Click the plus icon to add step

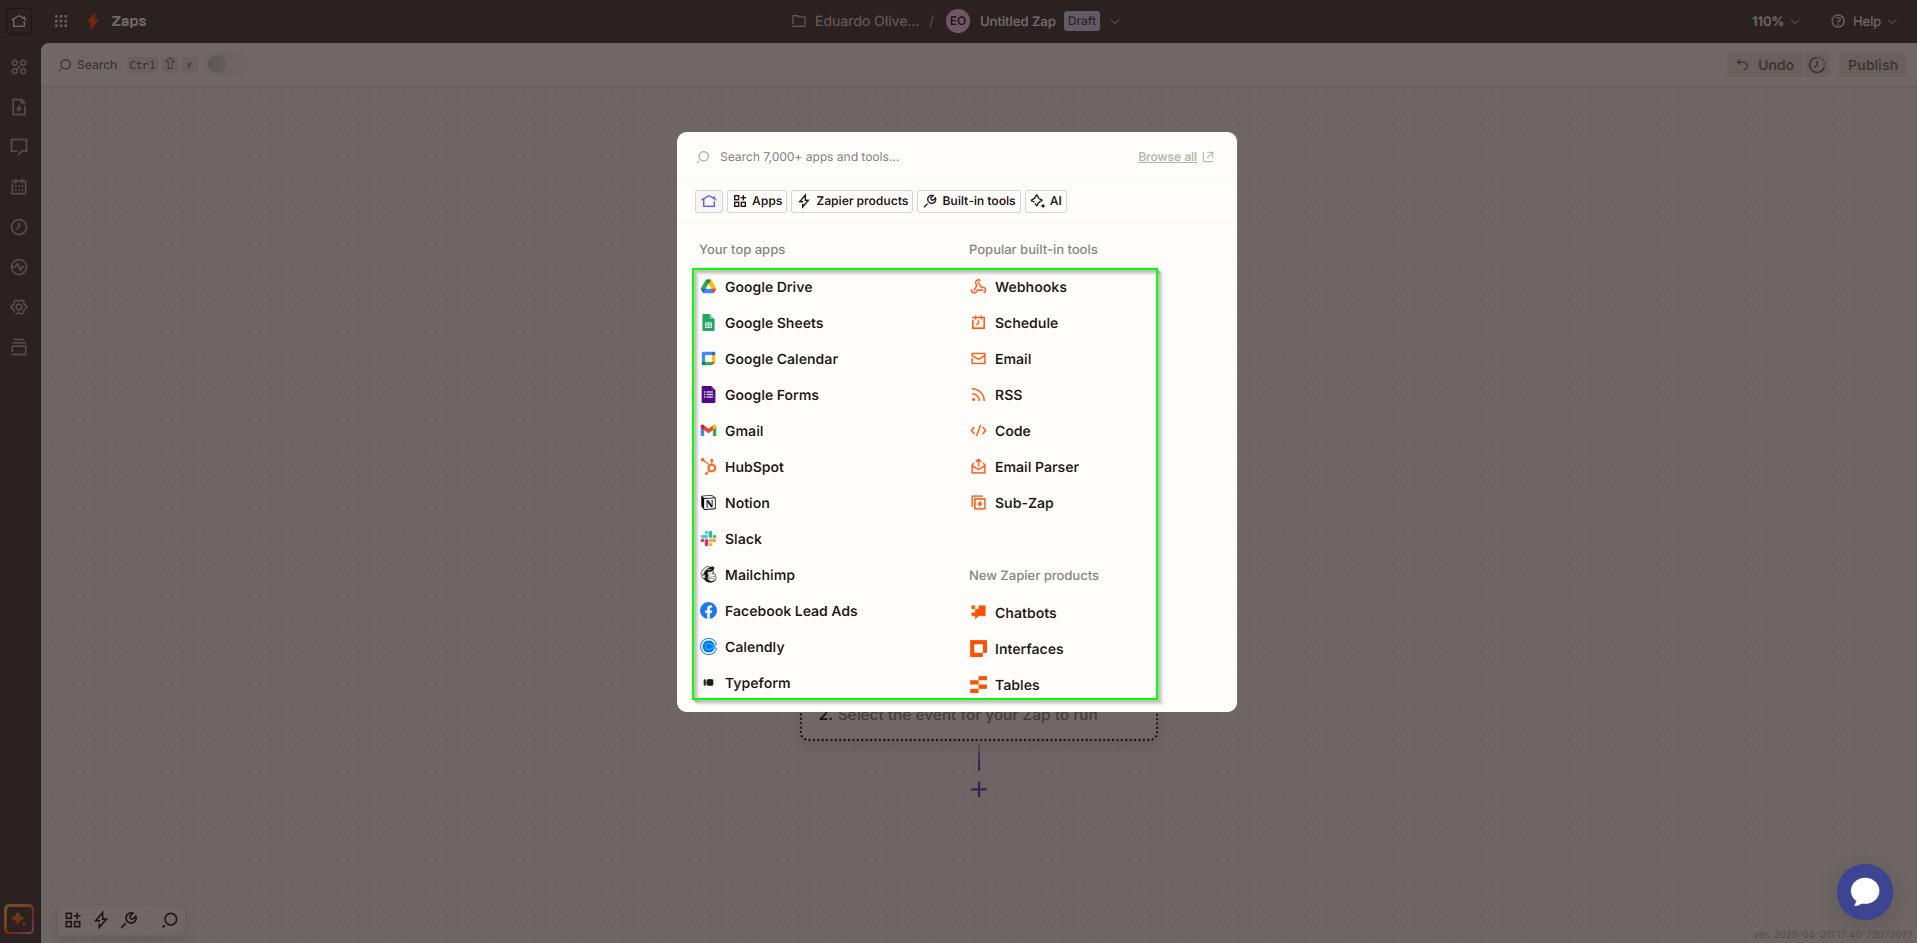pos(979,790)
